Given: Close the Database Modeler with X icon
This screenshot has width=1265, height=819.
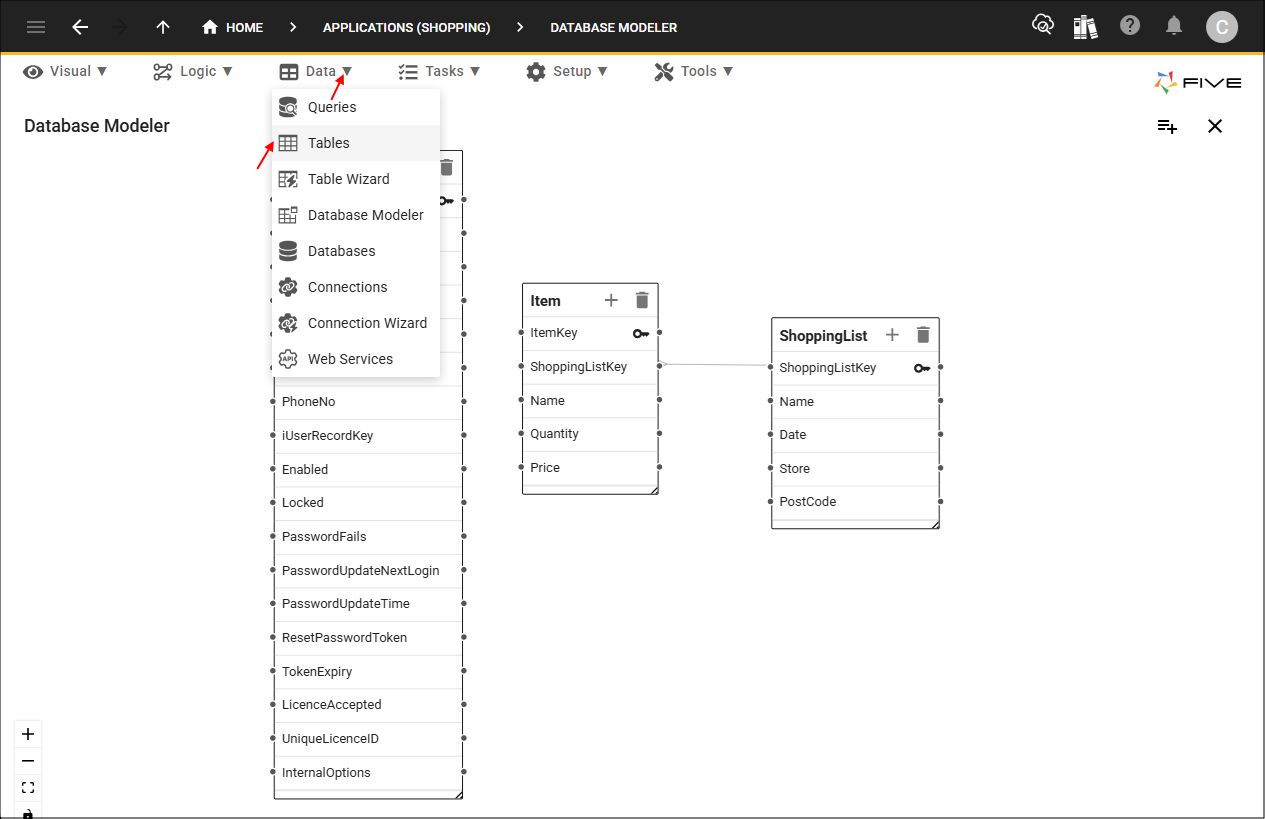Looking at the screenshot, I should (x=1215, y=126).
